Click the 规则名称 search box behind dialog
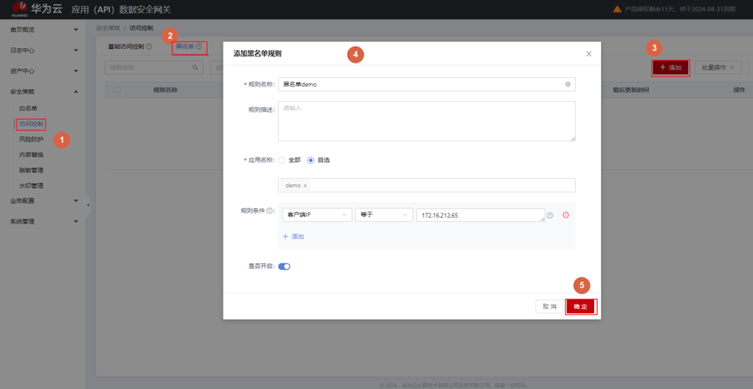The width and height of the screenshot is (753, 389). click(154, 68)
